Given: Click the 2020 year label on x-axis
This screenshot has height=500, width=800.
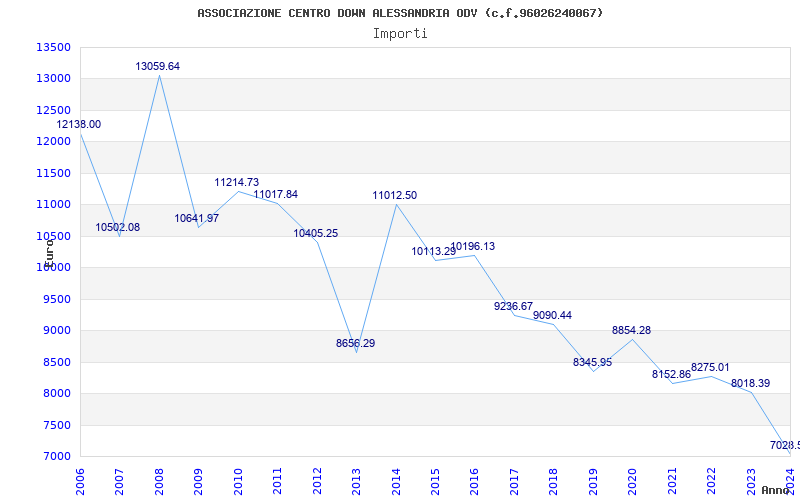Looking at the screenshot, I should point(633,477).
